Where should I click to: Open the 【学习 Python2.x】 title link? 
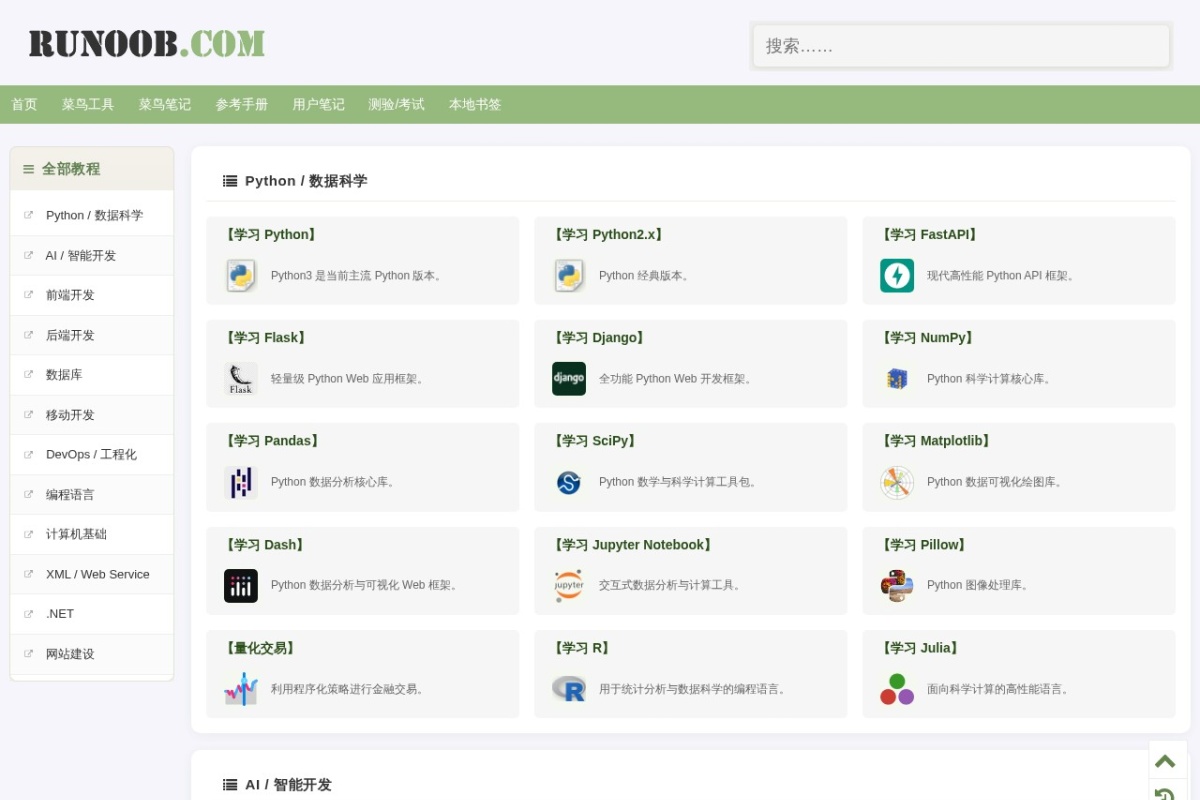[608, 235]
